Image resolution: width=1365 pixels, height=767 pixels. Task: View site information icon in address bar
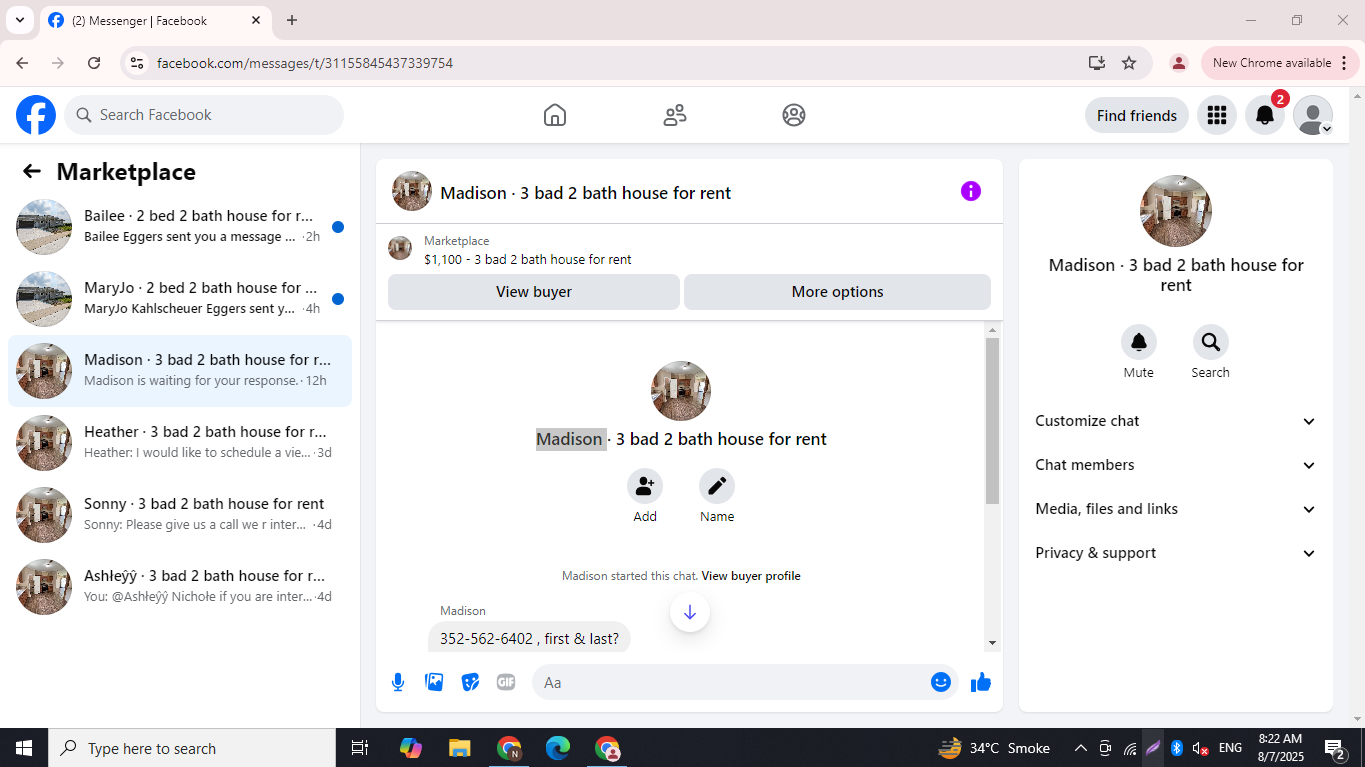pos(138,63)
